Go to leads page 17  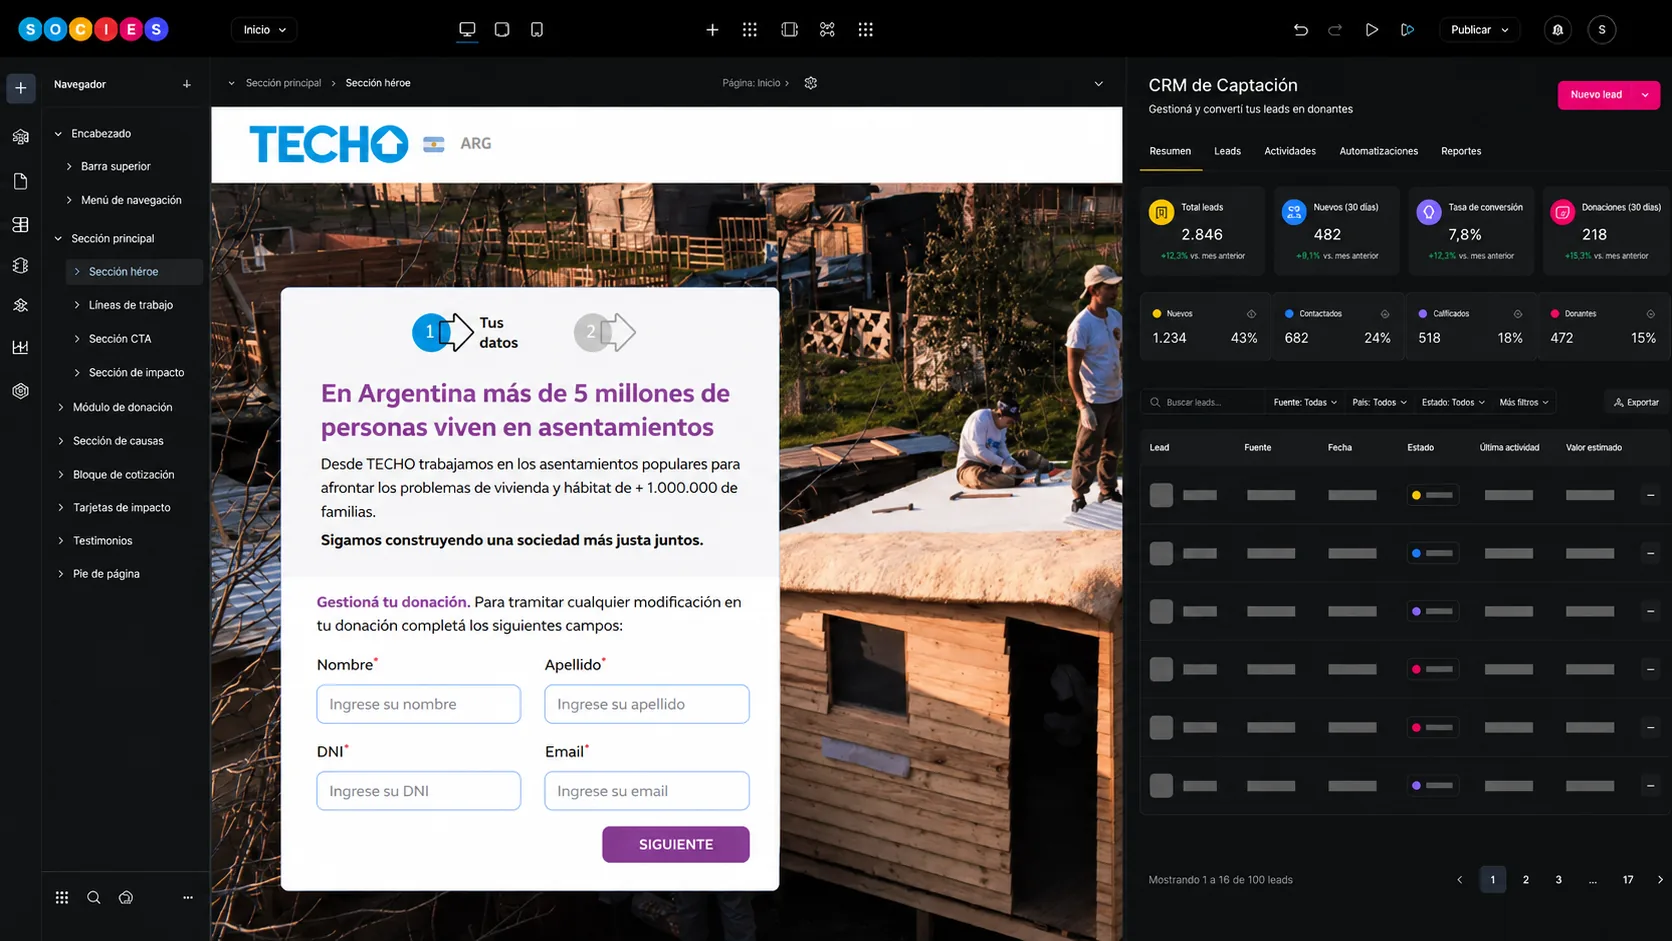tap(1628, 880)
